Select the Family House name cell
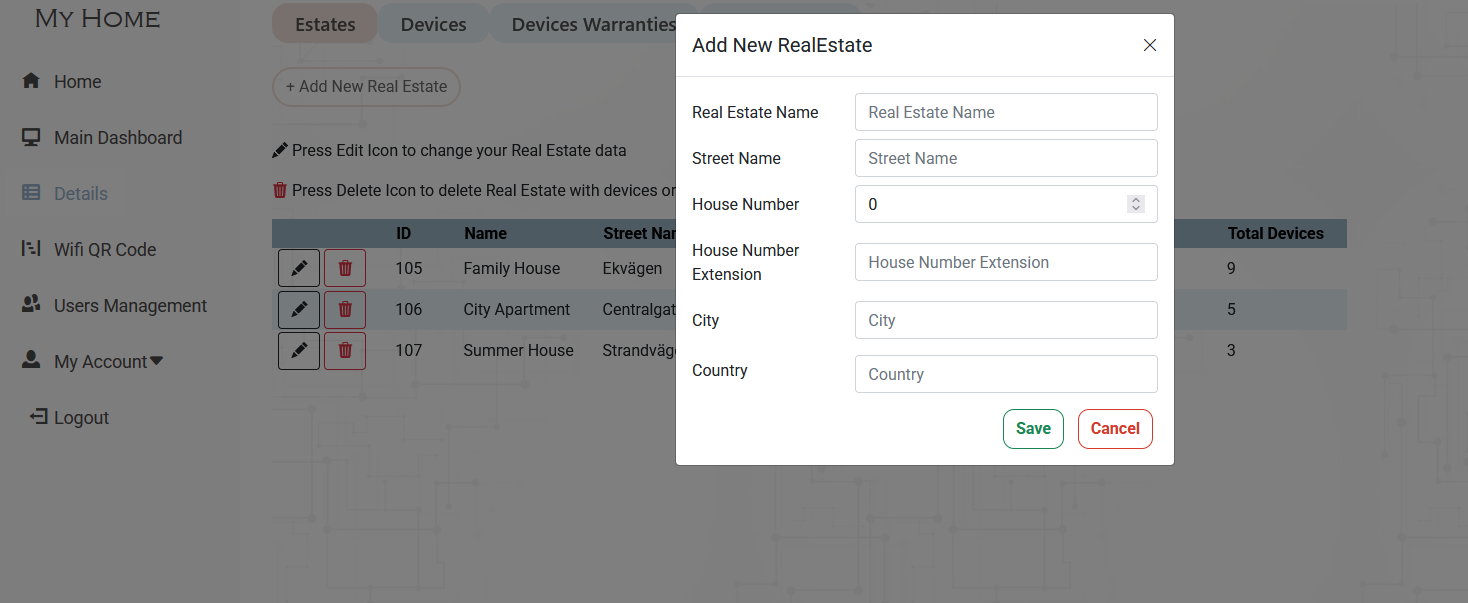Image resolution: width=1468 pixels, height=603 pixels. (512, 268)
